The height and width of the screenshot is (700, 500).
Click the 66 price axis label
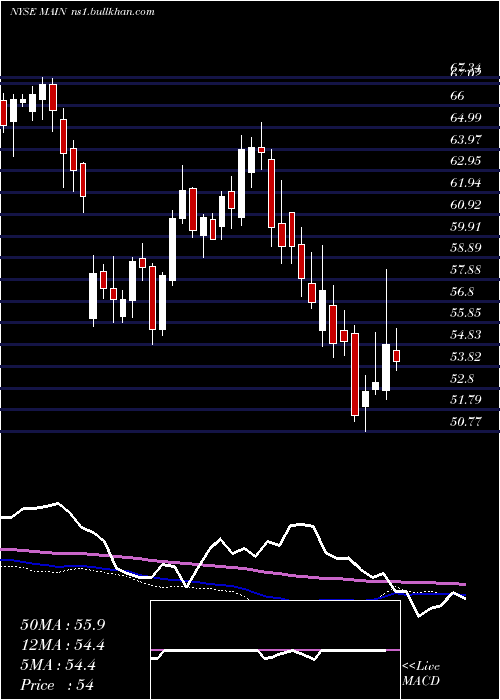pos(458,96)
